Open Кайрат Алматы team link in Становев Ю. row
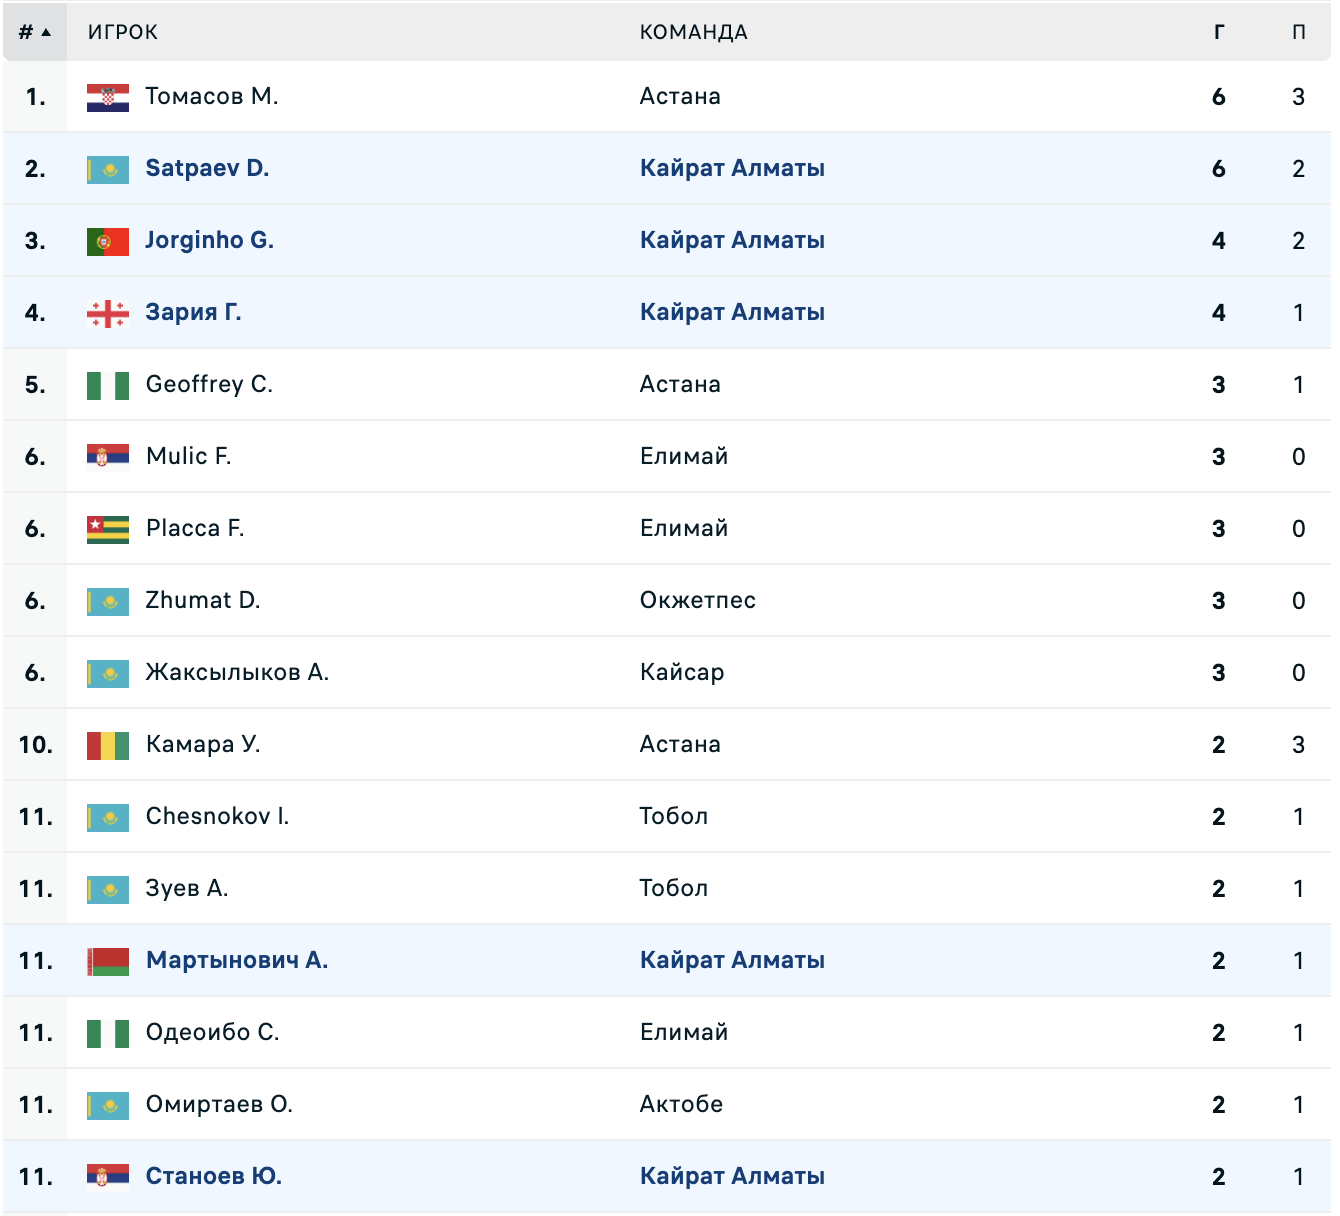Screen dimensions: 1340x1216 [x=732, y=1176]
